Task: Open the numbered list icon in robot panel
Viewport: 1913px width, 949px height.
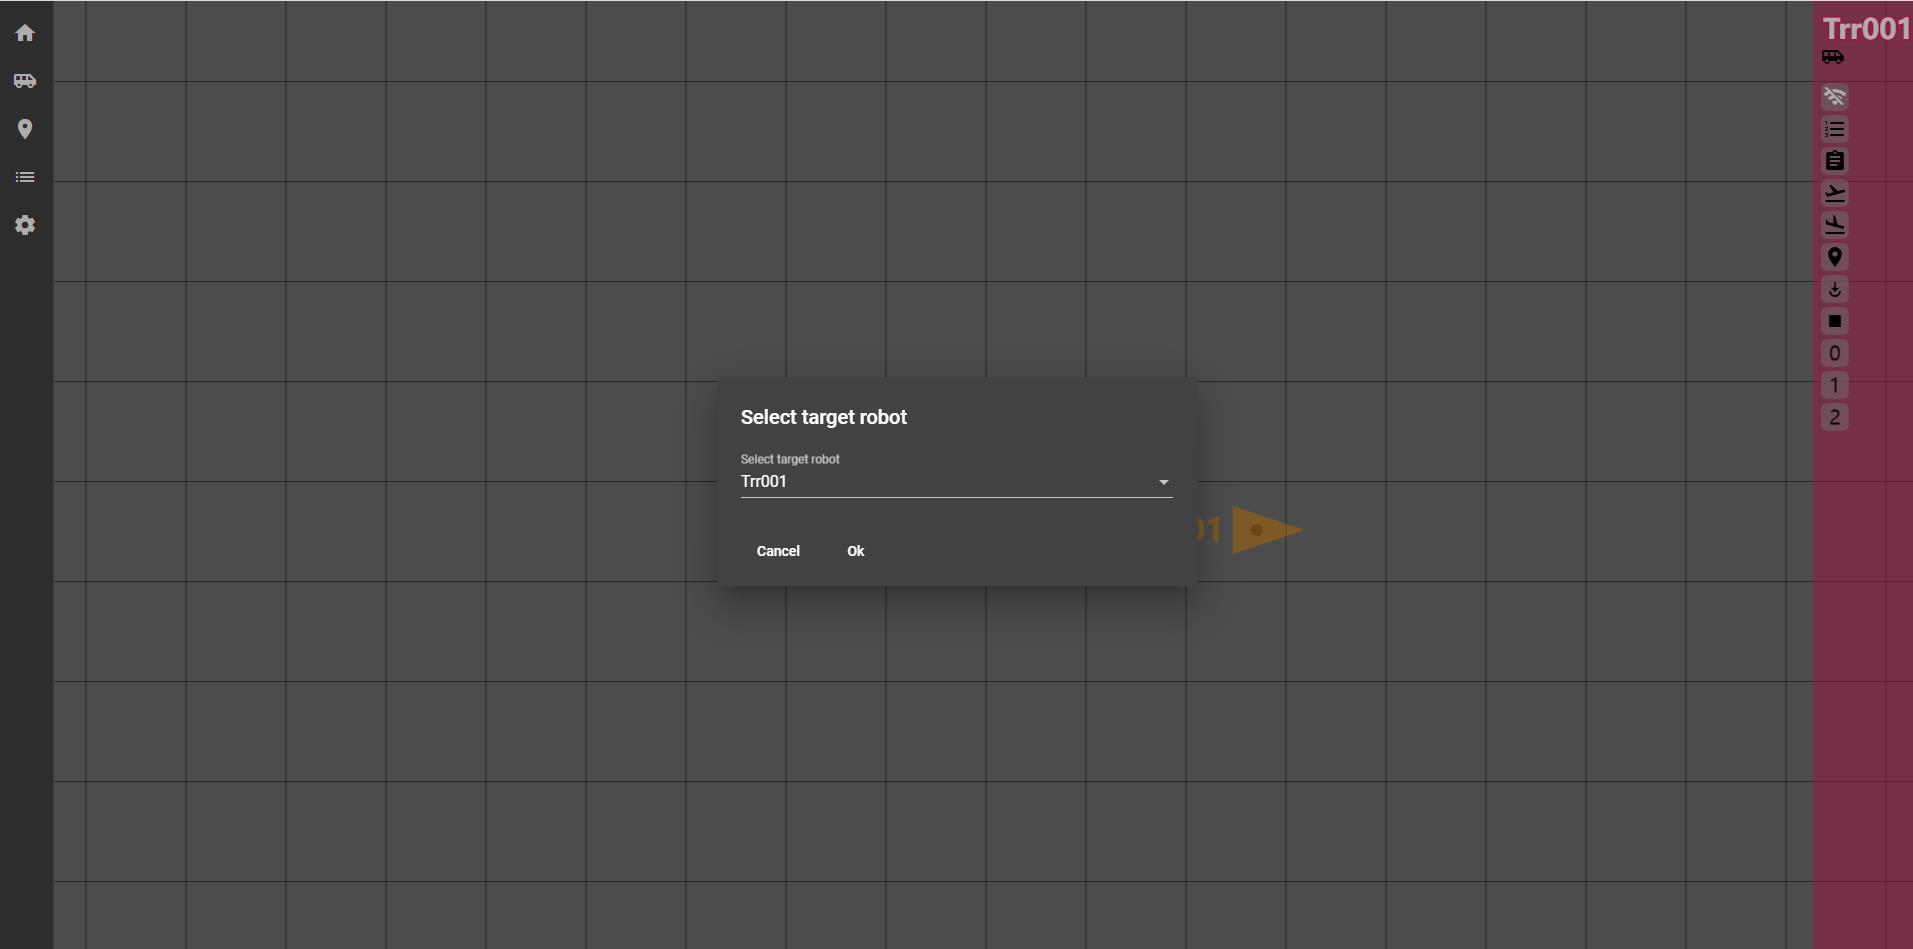Action: point(1835,129)
